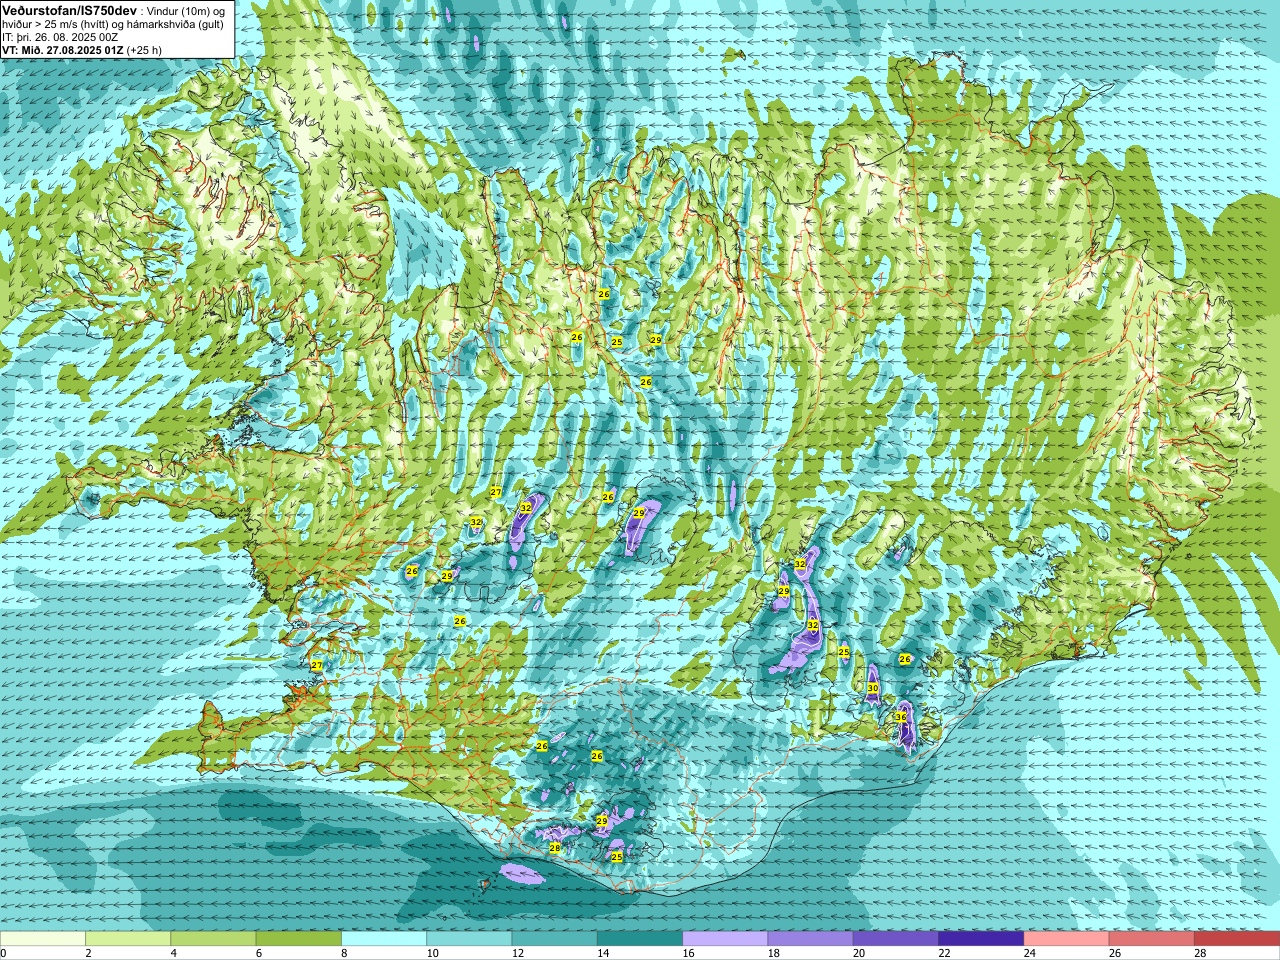
Task: Click the yellow "36" peak gust label
Action: [x=901, y=718]
